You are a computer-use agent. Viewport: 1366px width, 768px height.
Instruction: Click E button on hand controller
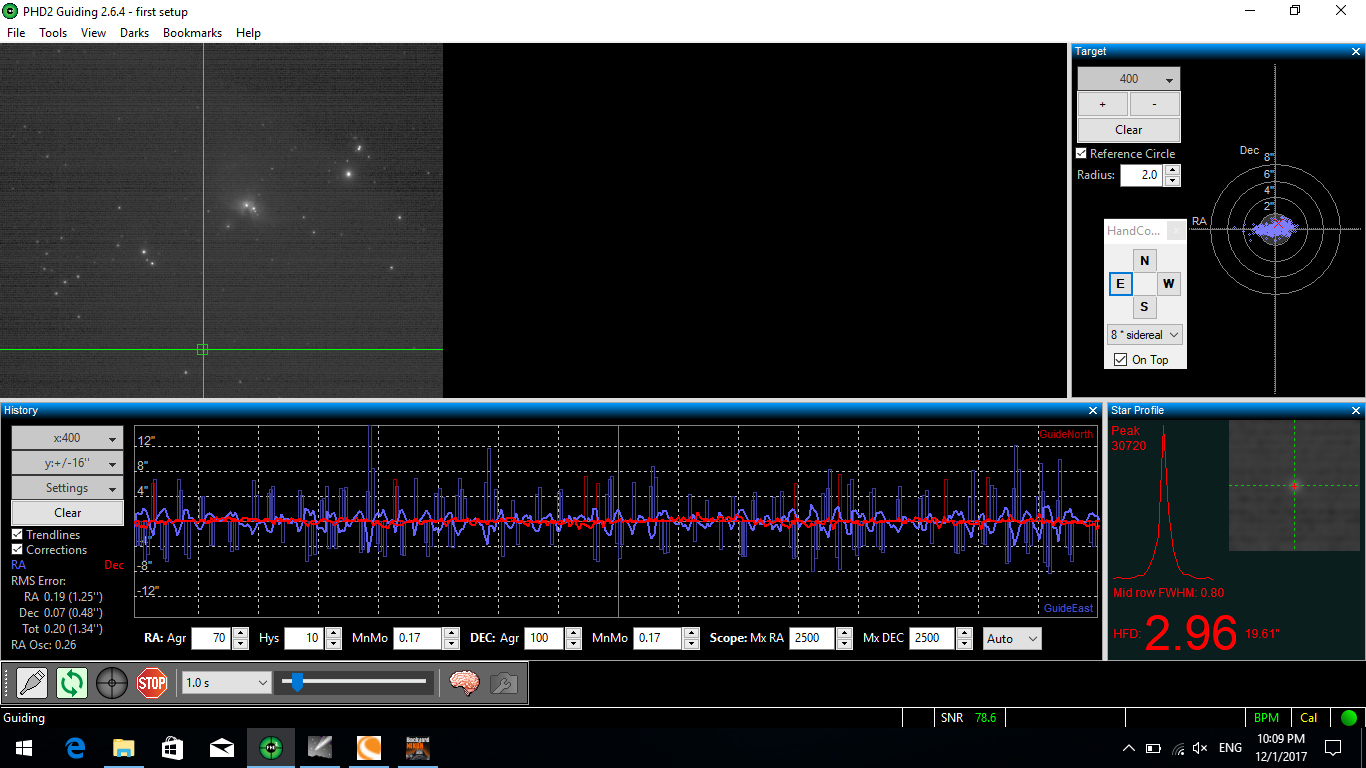tap(1120, 284)
